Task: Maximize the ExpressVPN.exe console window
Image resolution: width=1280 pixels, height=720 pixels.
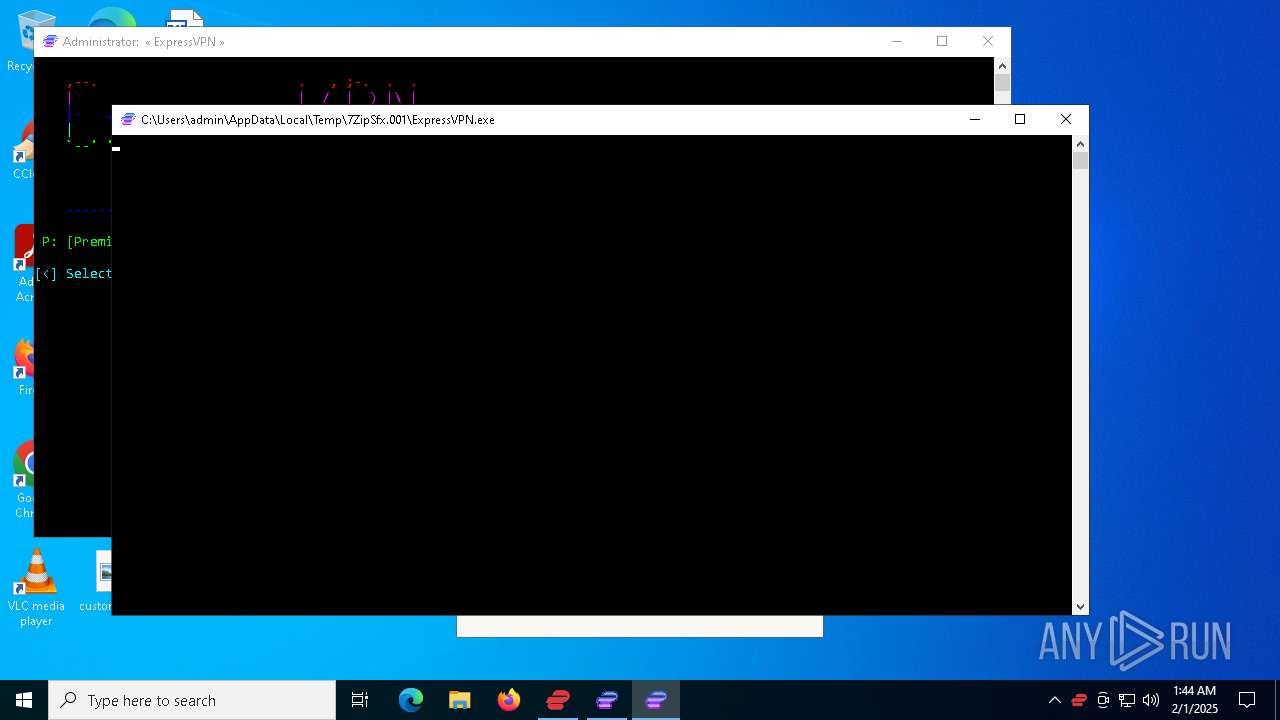Action: (1020, 119)
